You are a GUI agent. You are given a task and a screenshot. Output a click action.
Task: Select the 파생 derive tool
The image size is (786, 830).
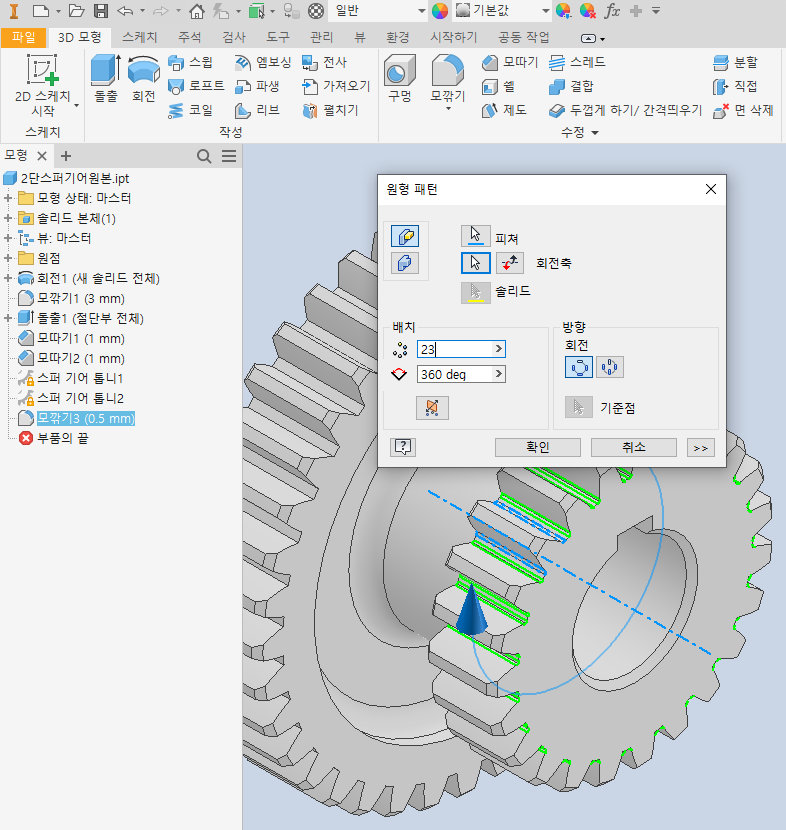click(257, 86)
